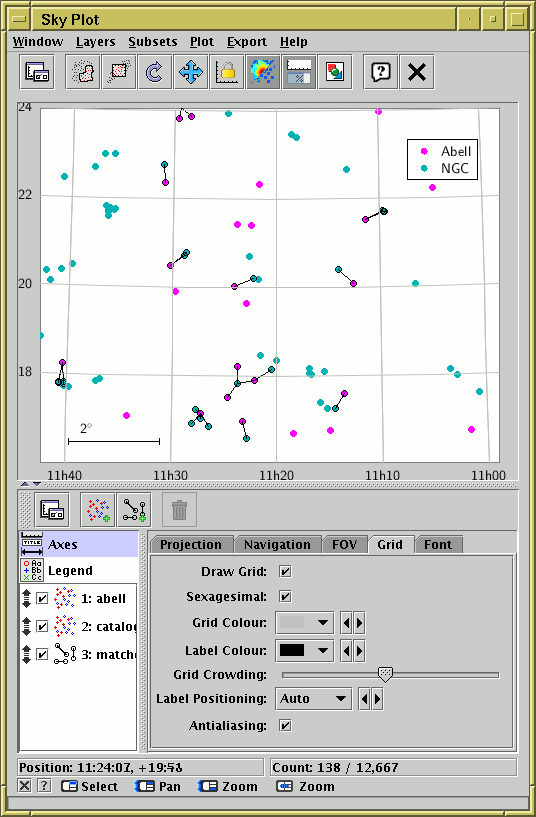Select the subset from visible points tool
This screenshot has width=536, height=817.
119,72
